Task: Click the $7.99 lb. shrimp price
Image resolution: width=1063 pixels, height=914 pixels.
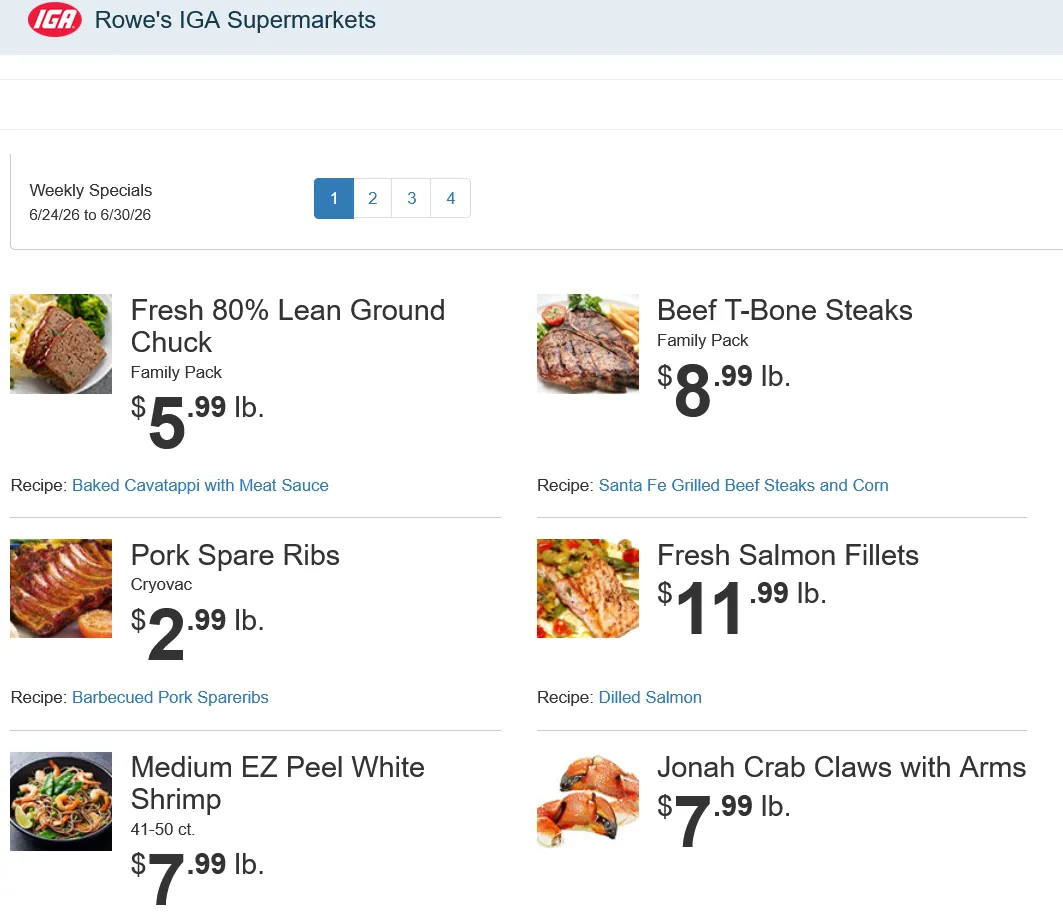Action: click(x=197, y=877)
